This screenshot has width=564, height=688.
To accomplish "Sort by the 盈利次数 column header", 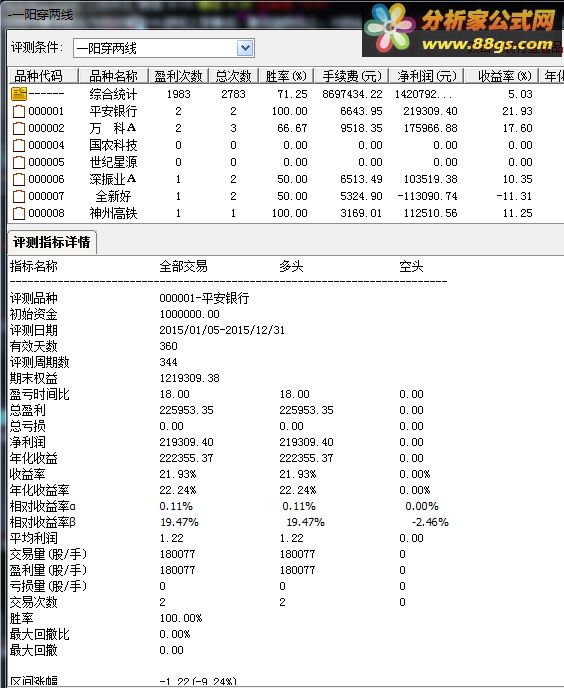I will [x=178, y=76].
